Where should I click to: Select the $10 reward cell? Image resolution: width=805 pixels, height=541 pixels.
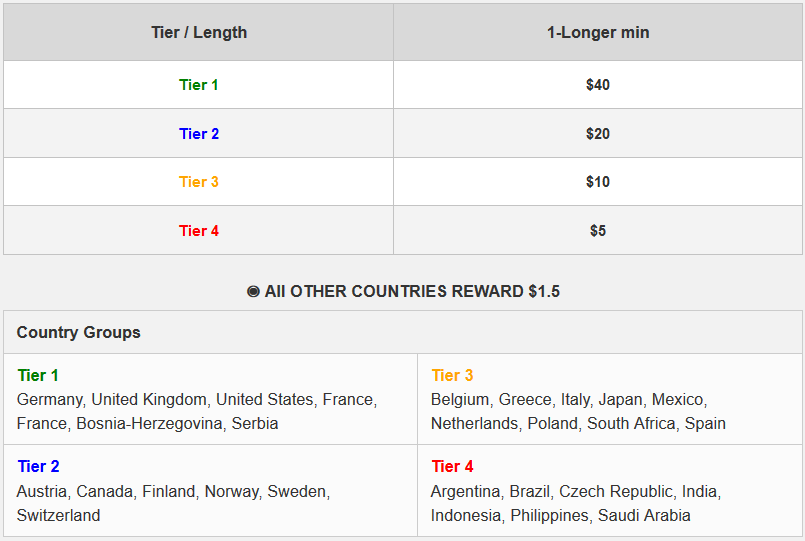pyautogui.click(x=598, y=182)
